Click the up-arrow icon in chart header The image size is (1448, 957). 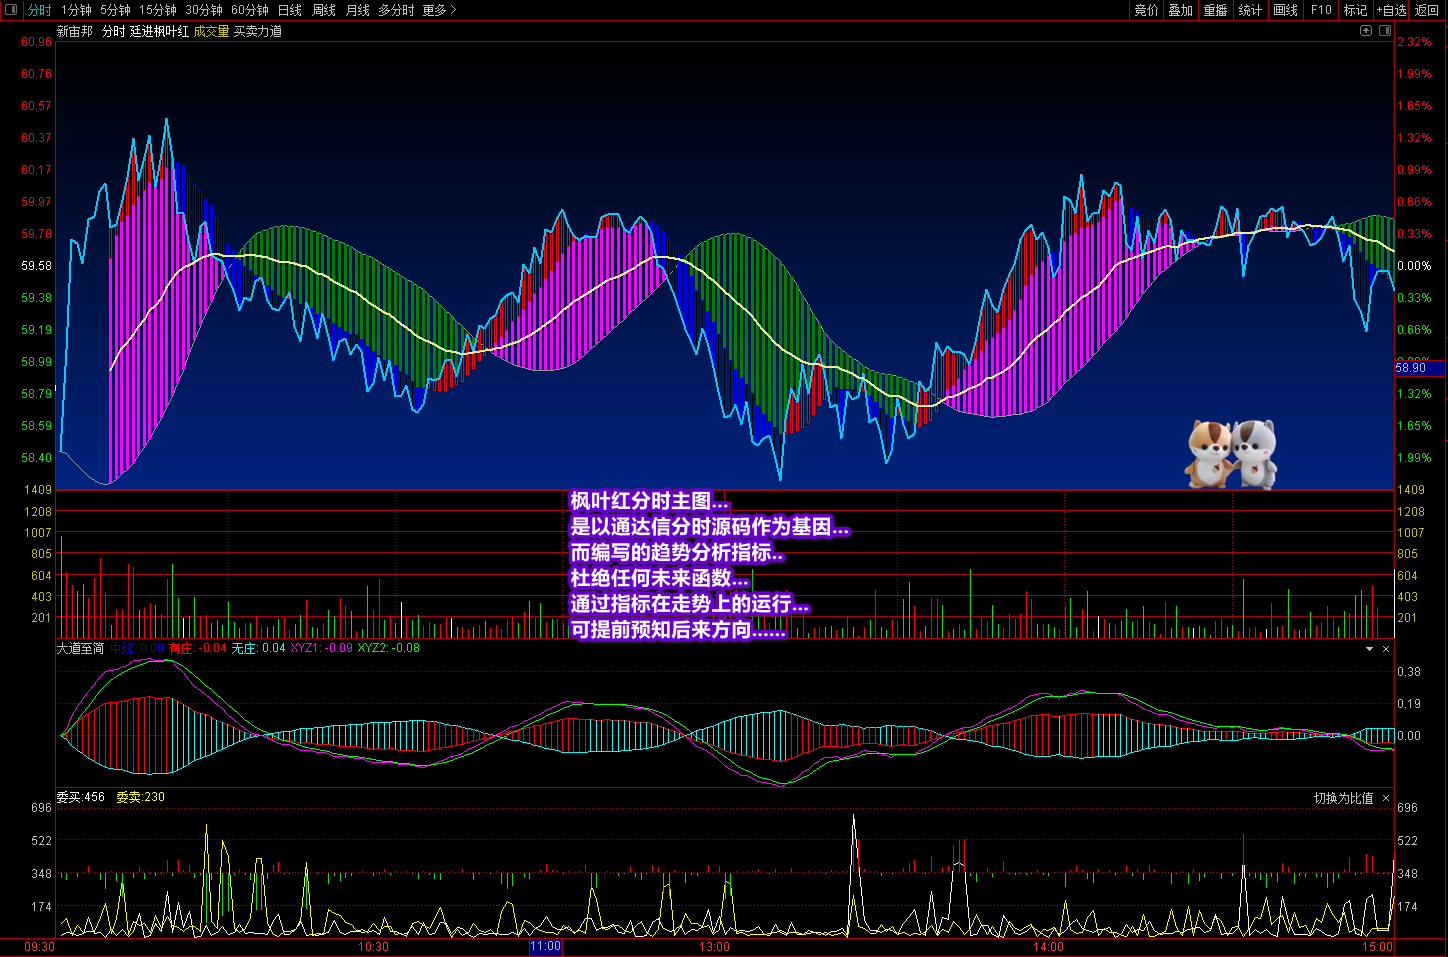[1366, 31]
